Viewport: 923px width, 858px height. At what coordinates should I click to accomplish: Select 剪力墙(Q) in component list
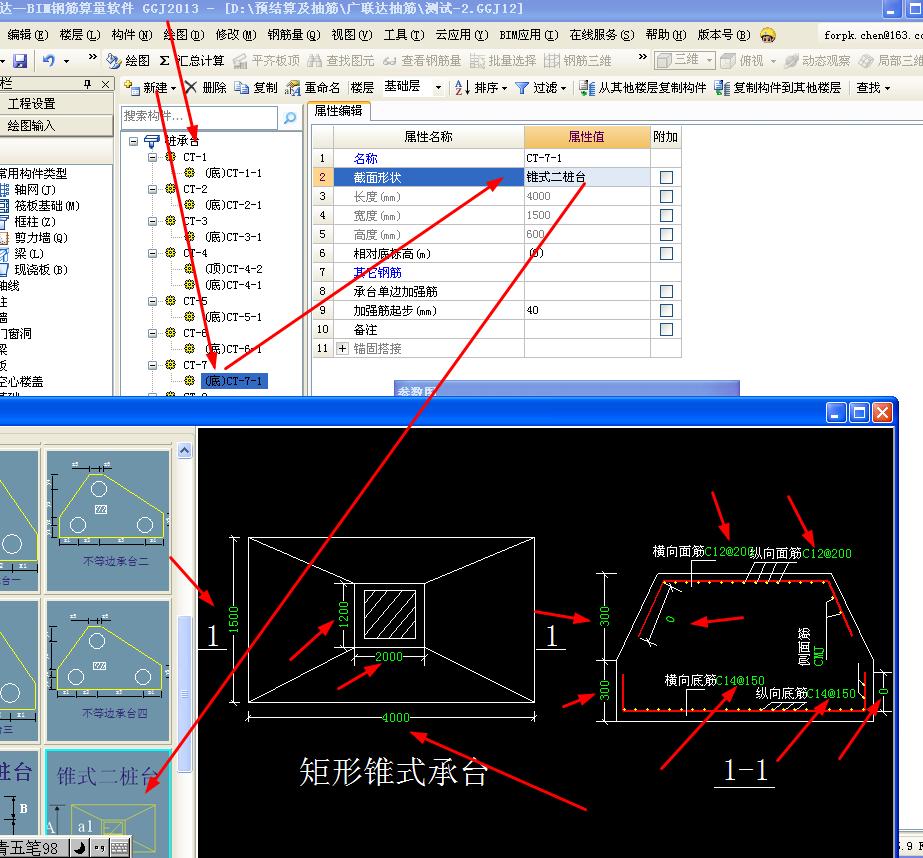click(x=41, y=237)
